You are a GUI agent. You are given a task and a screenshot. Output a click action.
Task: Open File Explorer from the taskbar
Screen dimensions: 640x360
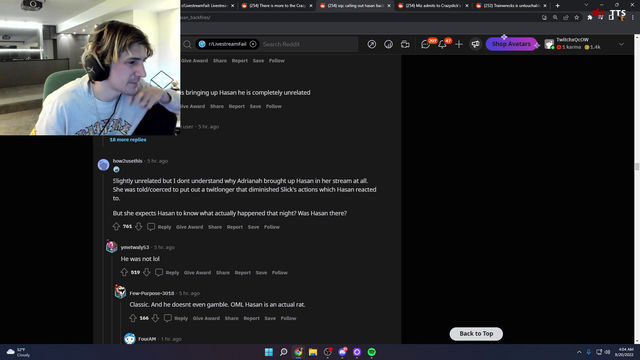coord(313,352)
